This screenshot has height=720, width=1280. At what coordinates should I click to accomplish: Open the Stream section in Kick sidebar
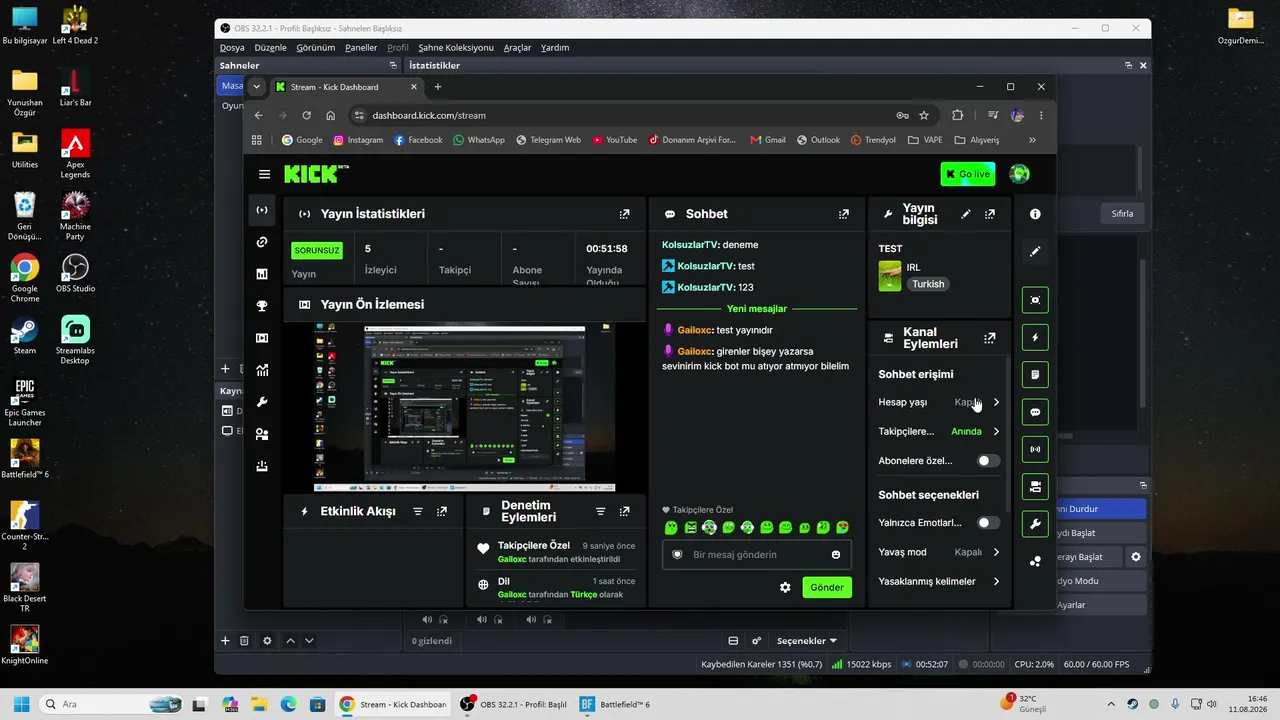click(262, 210)
